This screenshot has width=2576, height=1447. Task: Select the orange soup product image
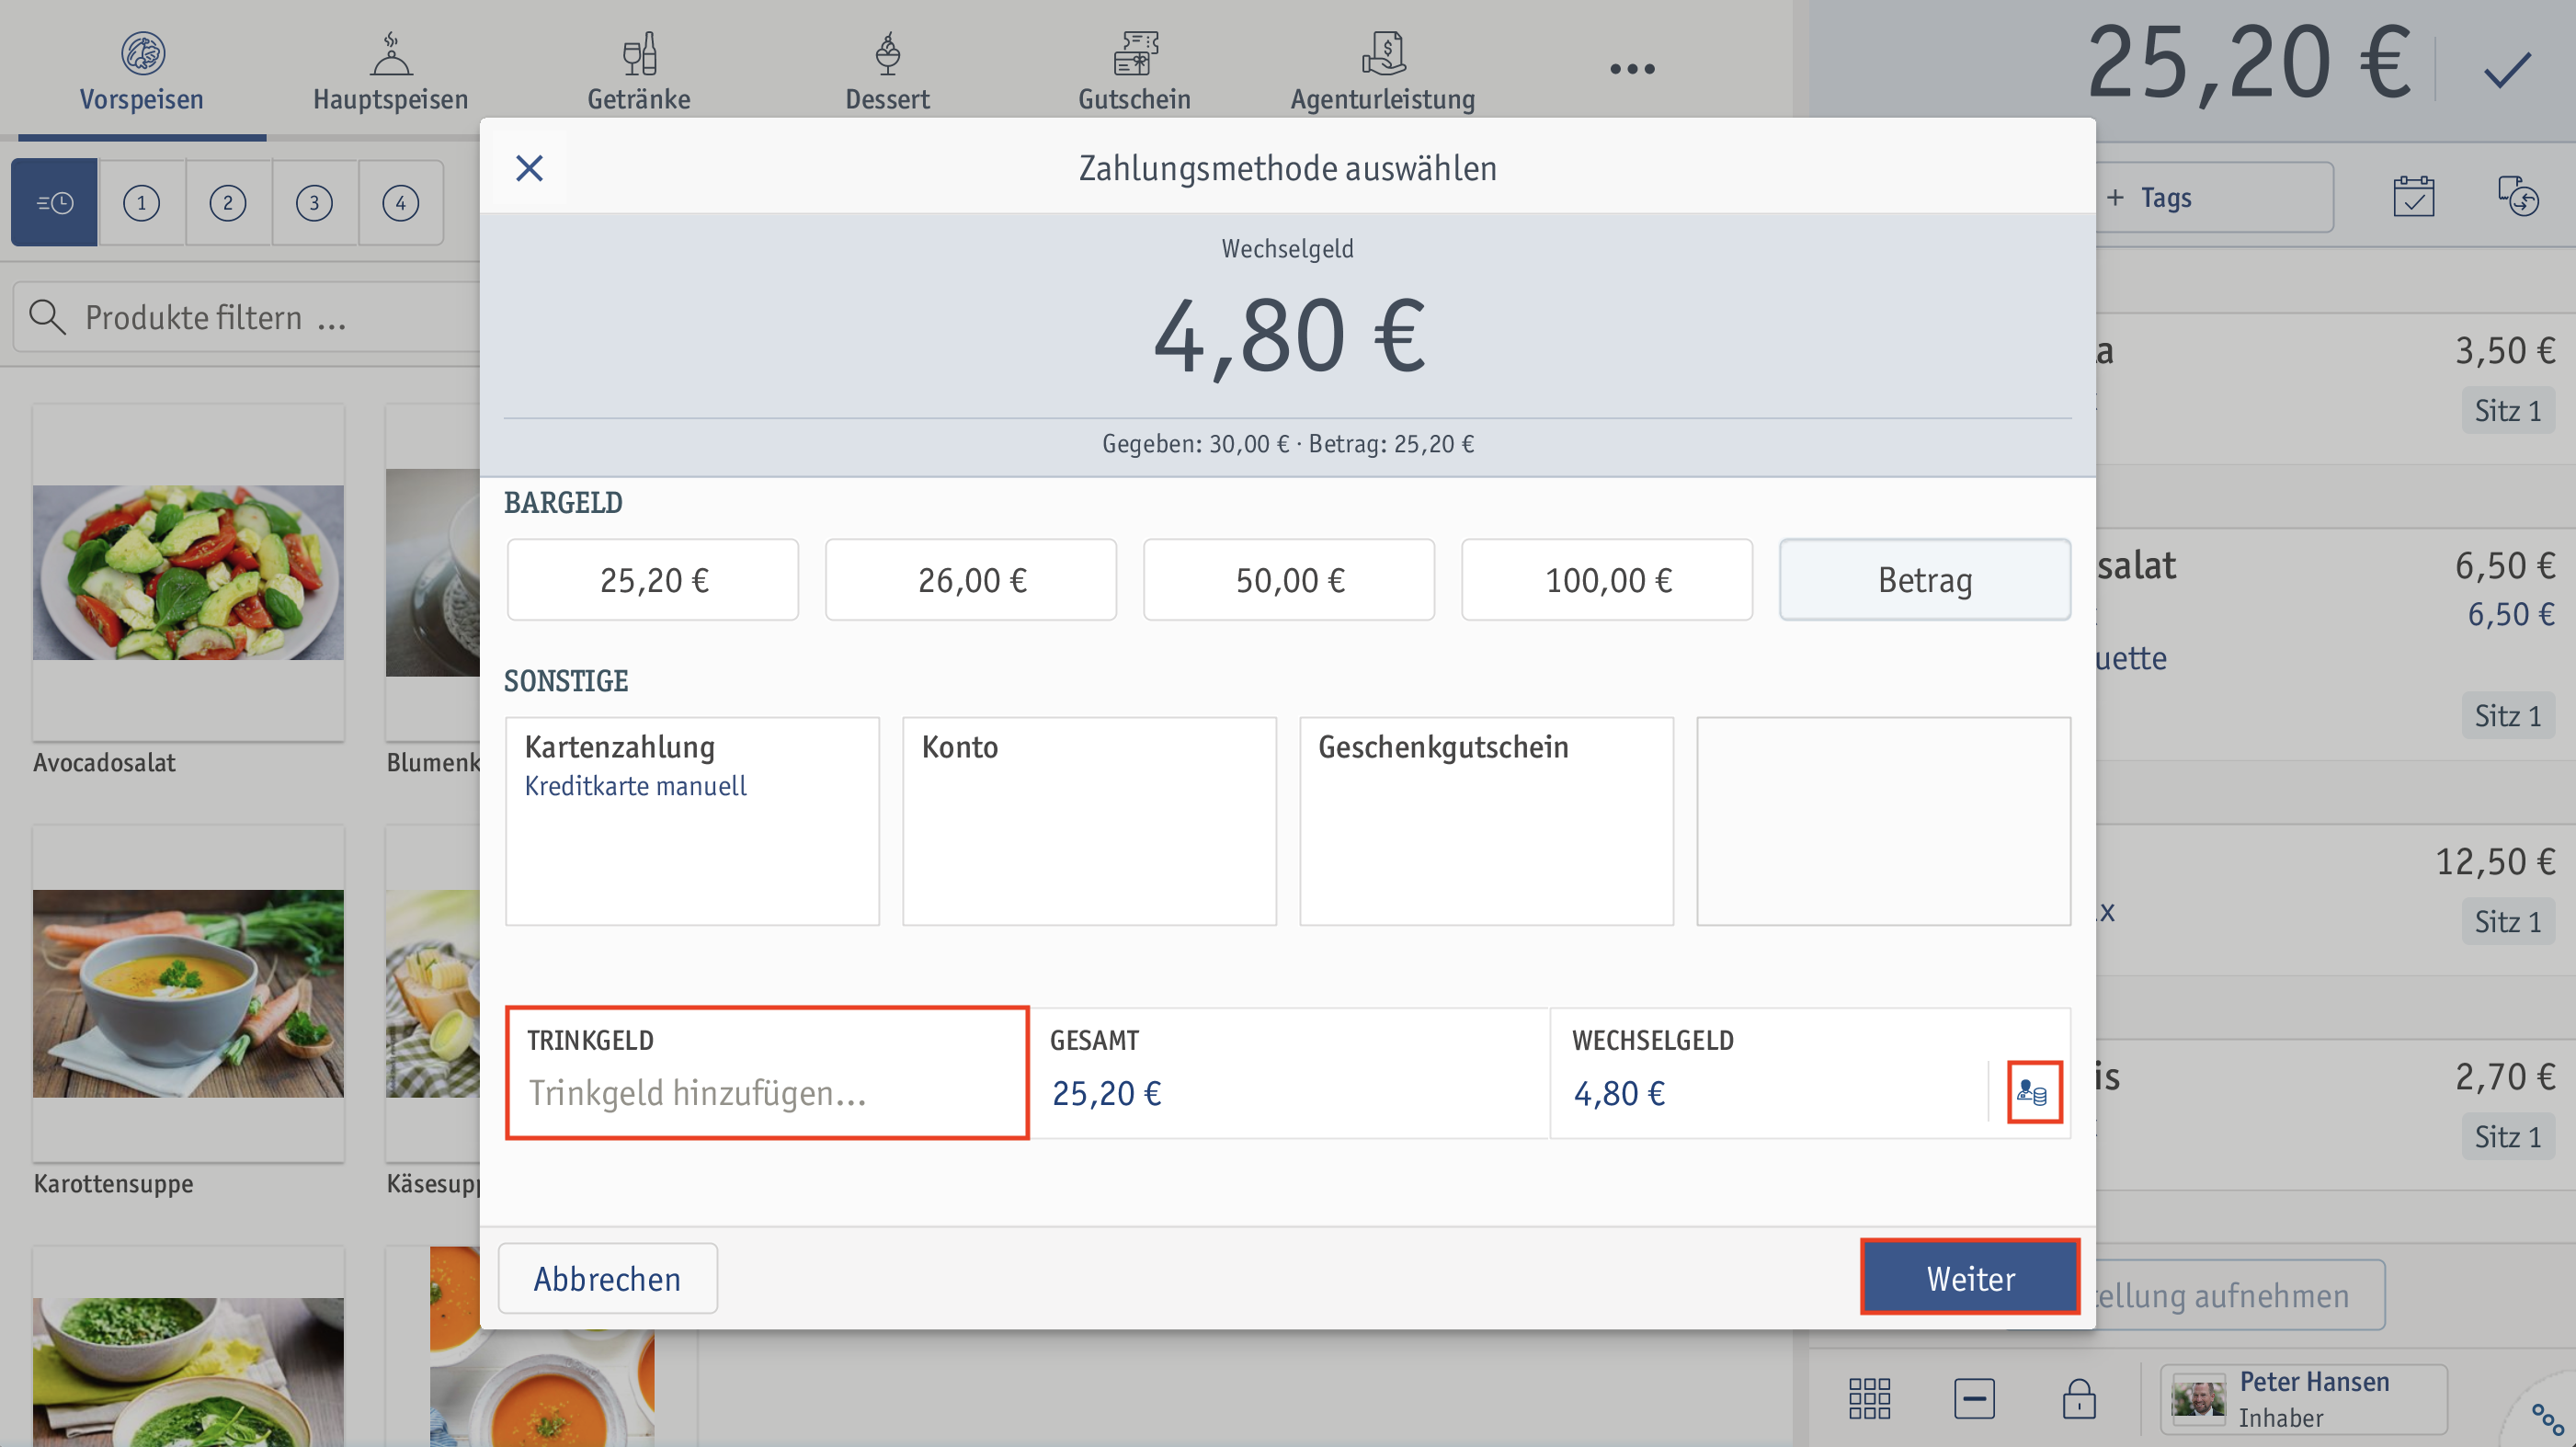click(542, 1347)
